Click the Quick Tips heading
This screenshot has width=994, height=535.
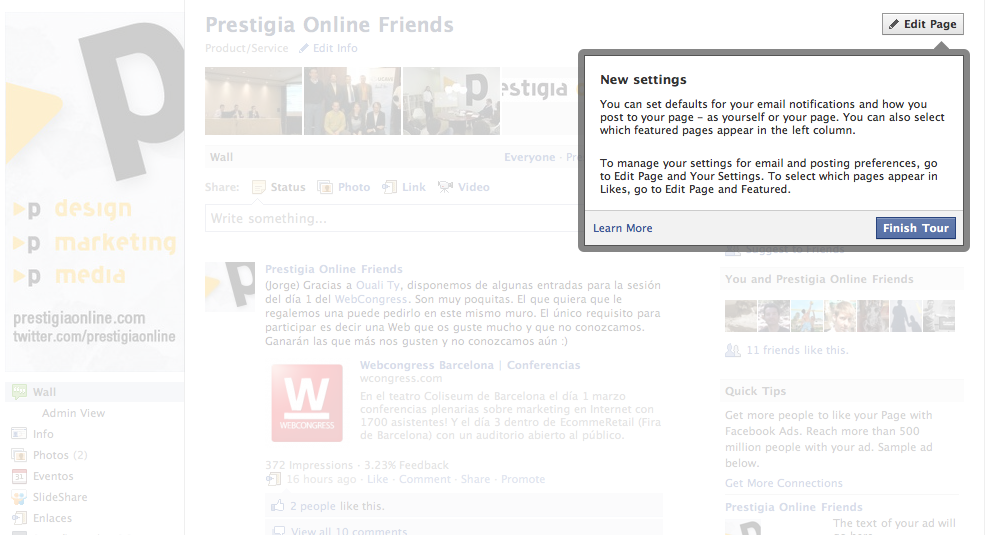tap(755, 391)
